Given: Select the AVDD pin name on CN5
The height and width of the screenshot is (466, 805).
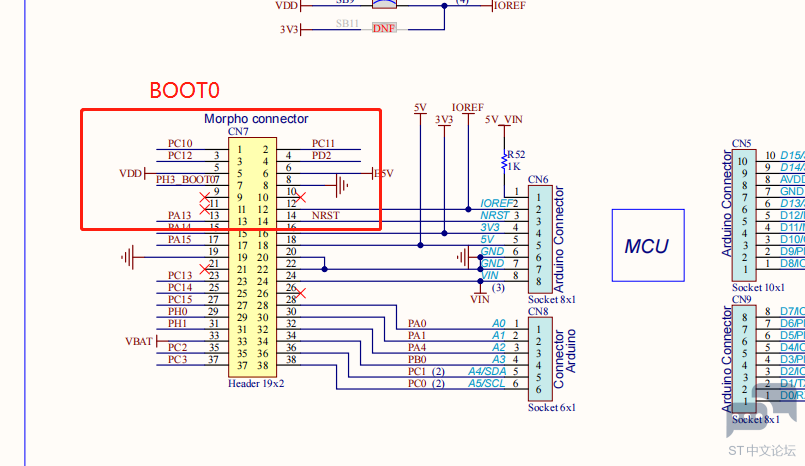Looking at the screenshot, I should (x=792, y=180).
